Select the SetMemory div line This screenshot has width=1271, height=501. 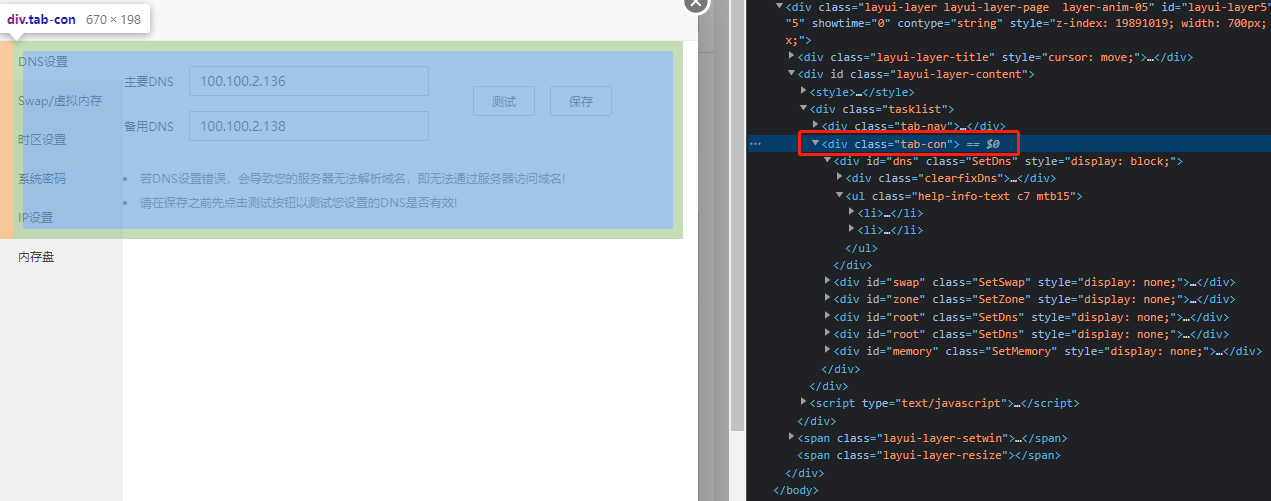coord(1048,351)
